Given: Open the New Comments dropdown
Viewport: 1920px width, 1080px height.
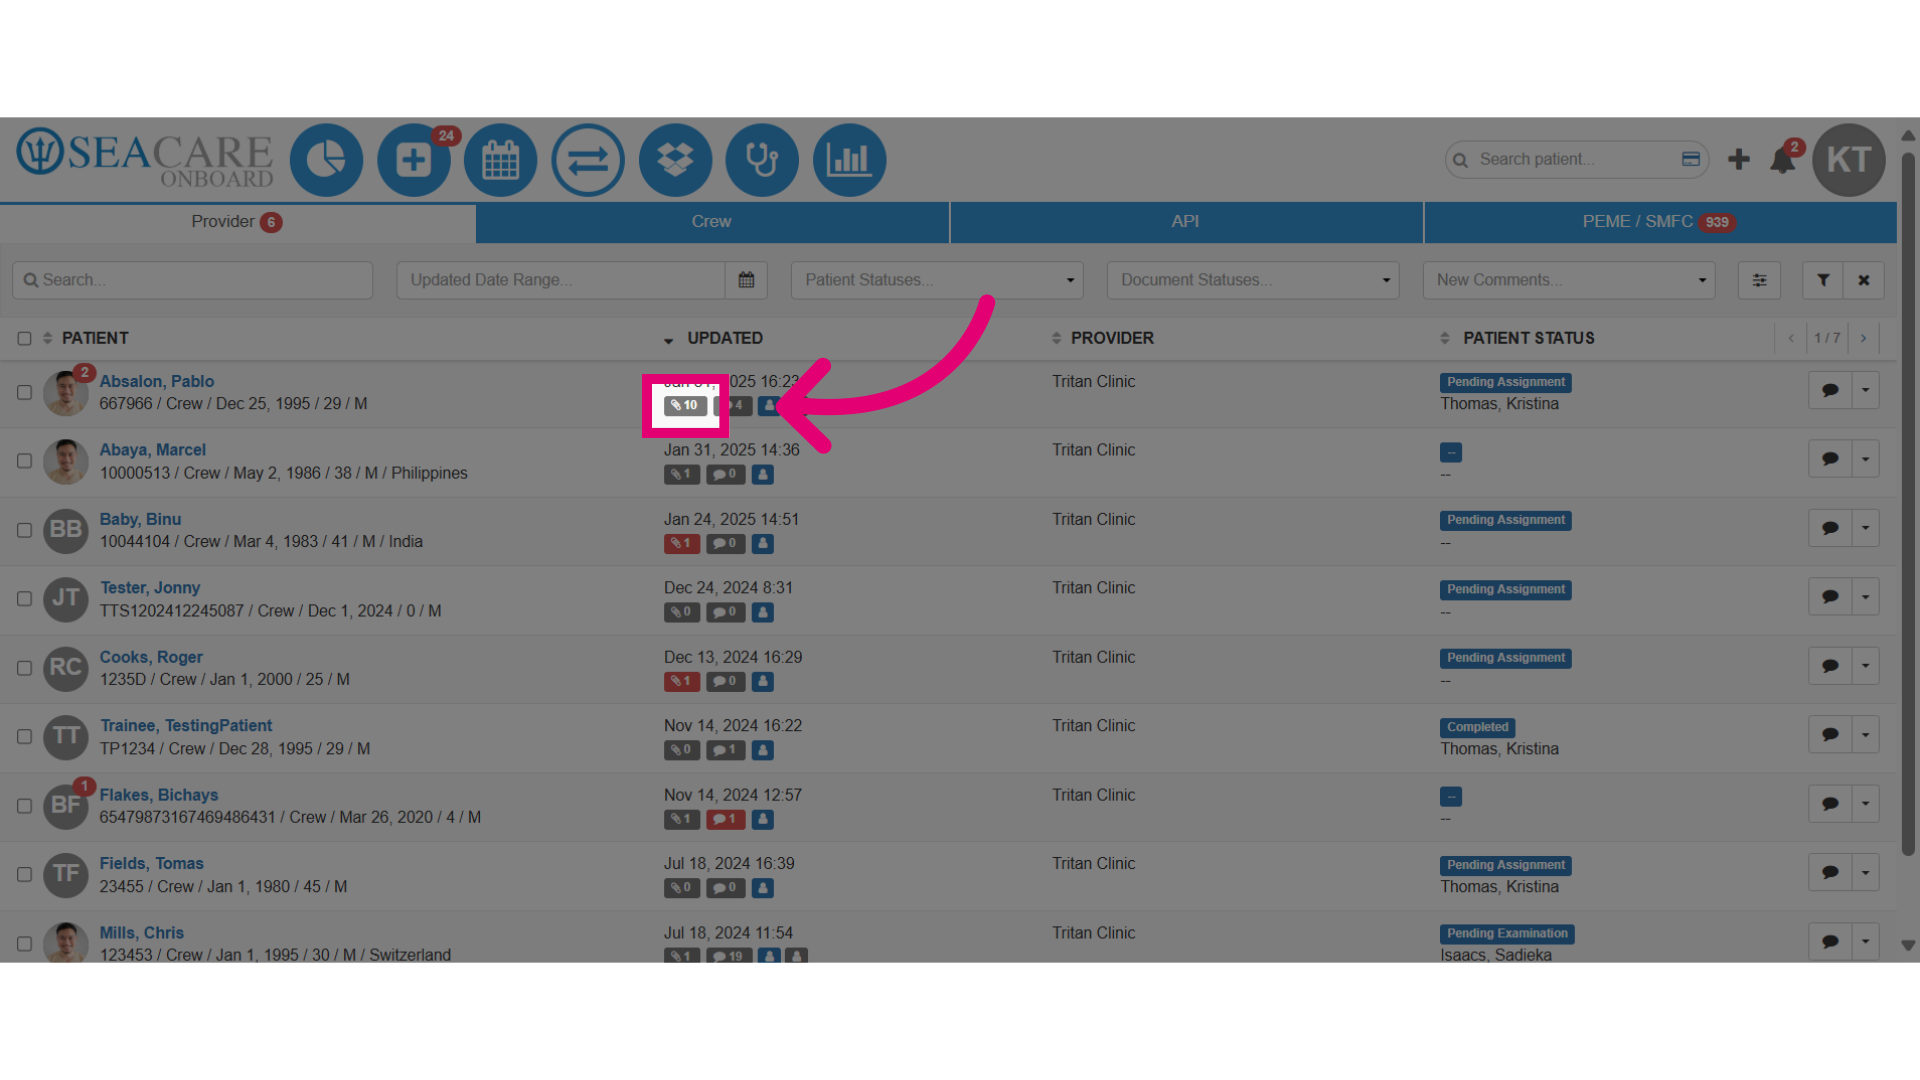Looking at the screenshot, I should pyautogui.click(x=1569, y=280).
